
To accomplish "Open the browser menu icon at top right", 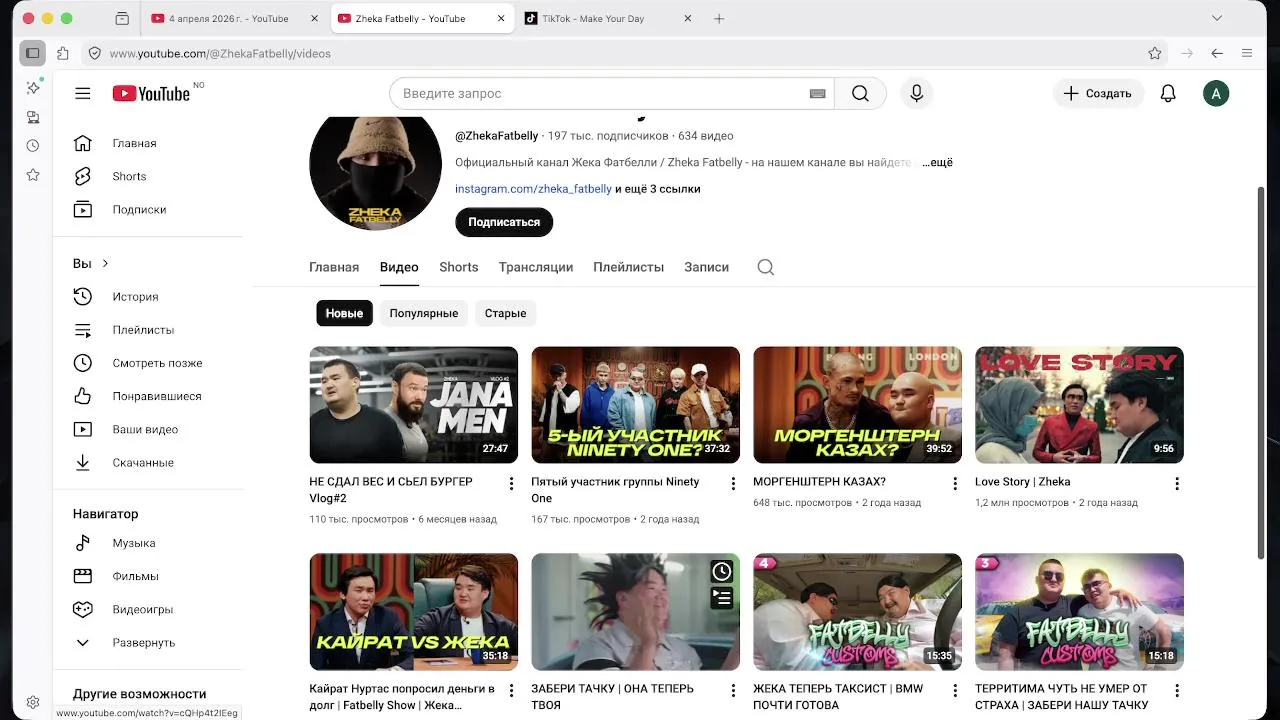I will pyautogui.click(x=1247, y=53).
